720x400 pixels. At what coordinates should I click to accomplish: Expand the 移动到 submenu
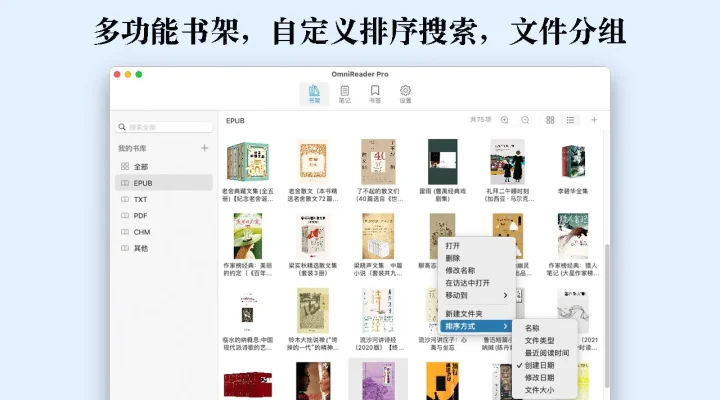(475, 295)
